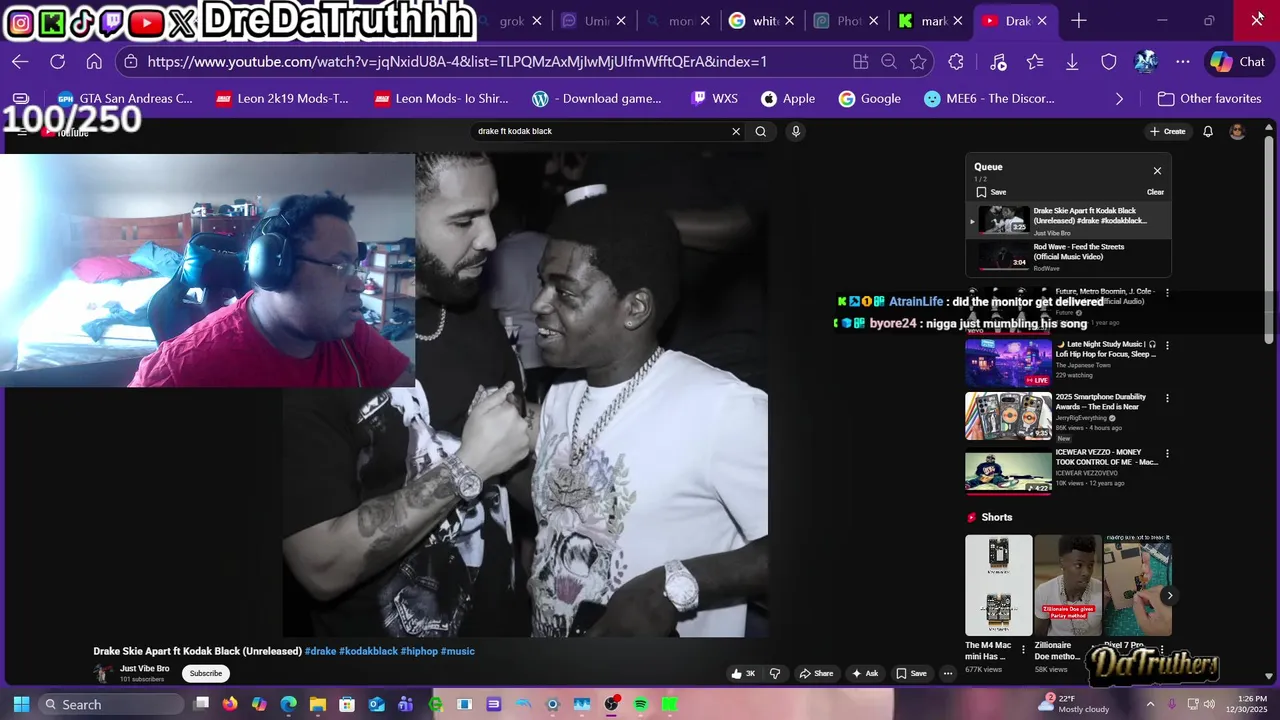Click the zoom out magnifier in address bar

889,62
